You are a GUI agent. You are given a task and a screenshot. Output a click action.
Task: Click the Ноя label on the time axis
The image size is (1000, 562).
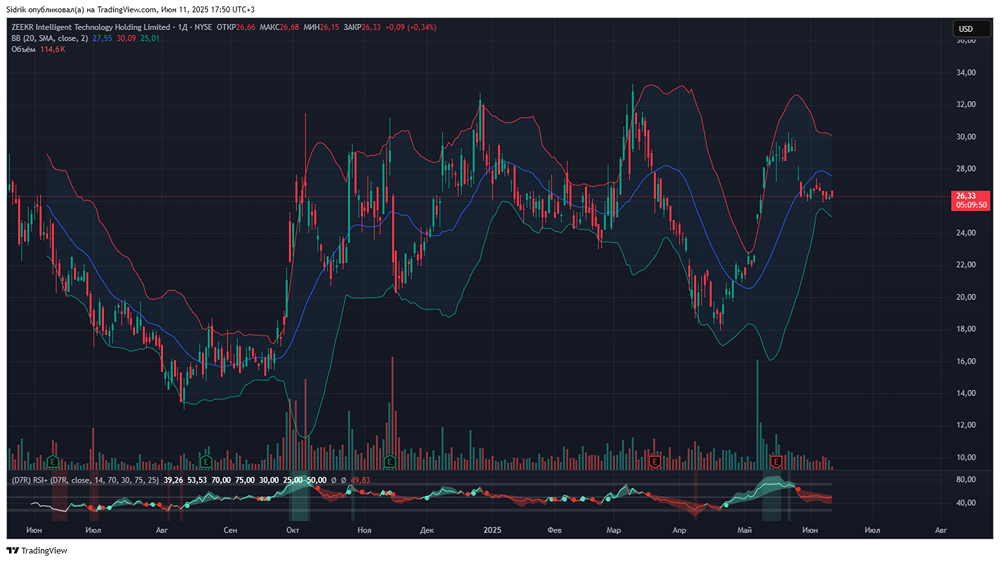tap(364, 530)
